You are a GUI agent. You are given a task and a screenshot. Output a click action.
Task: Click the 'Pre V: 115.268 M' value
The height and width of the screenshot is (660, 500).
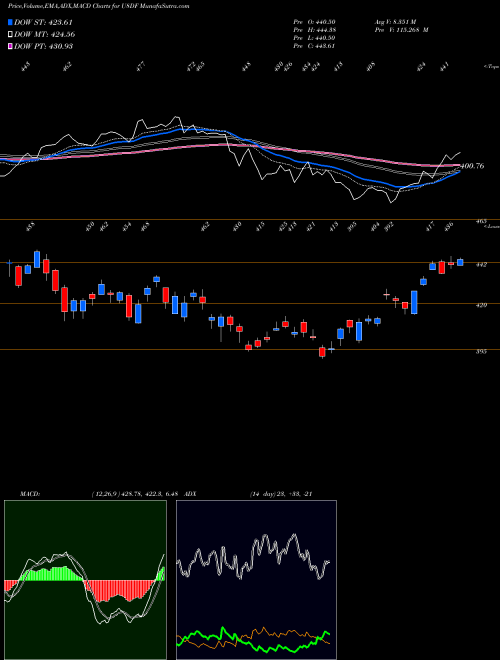click(401, 30)
